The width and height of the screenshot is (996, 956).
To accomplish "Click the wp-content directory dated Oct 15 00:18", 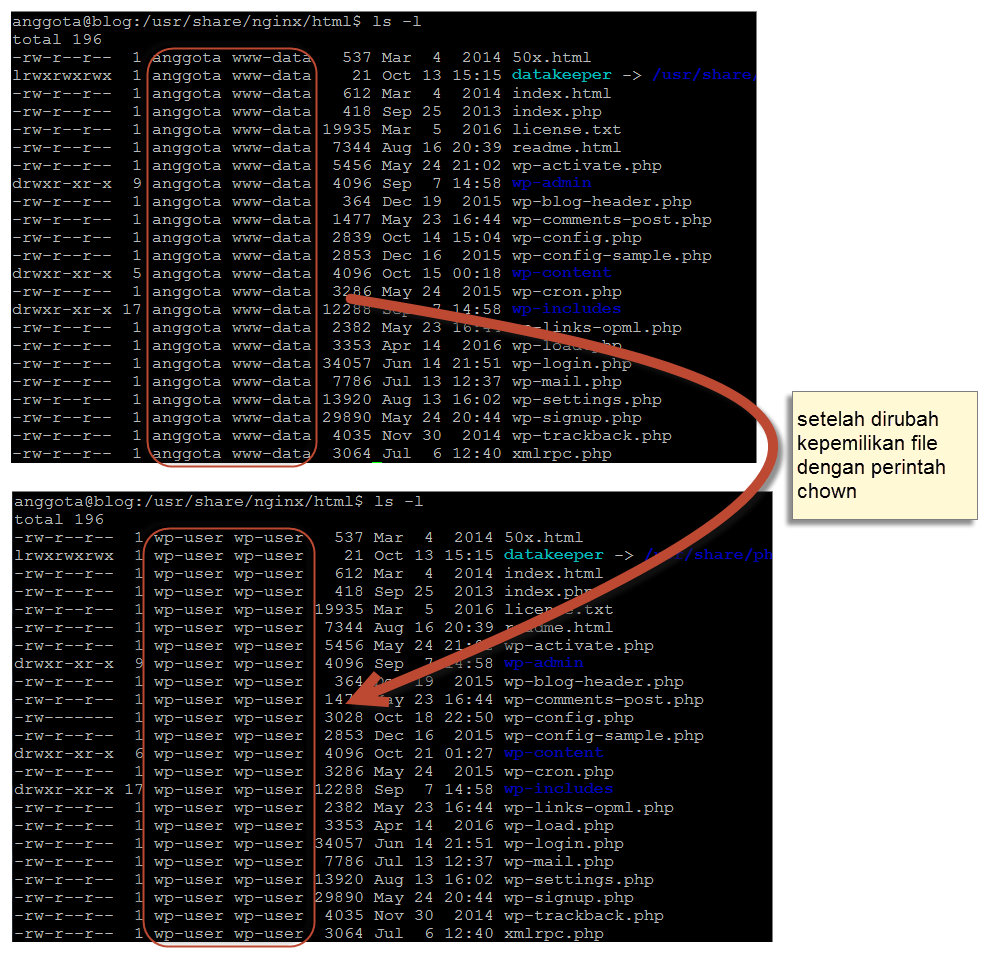I will 561,273.
